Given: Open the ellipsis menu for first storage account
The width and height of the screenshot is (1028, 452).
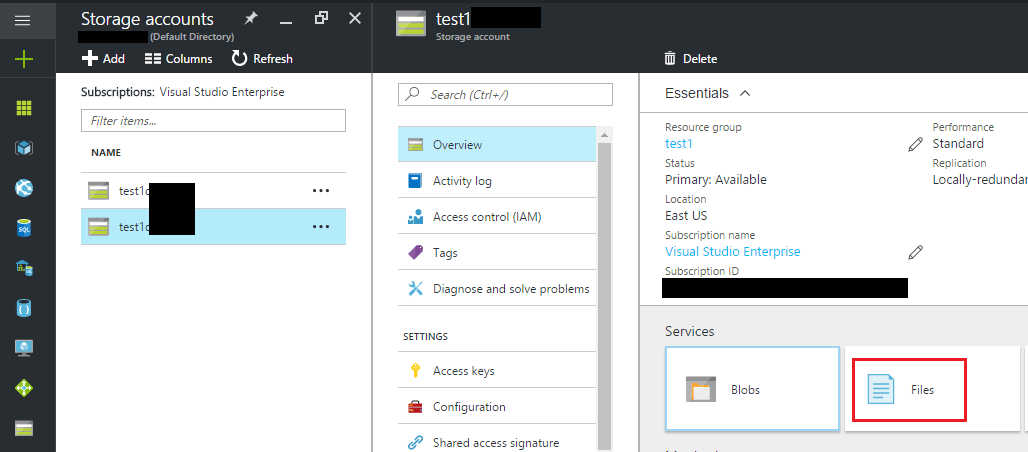Looking at the screenshot, I should click(320, 190).
